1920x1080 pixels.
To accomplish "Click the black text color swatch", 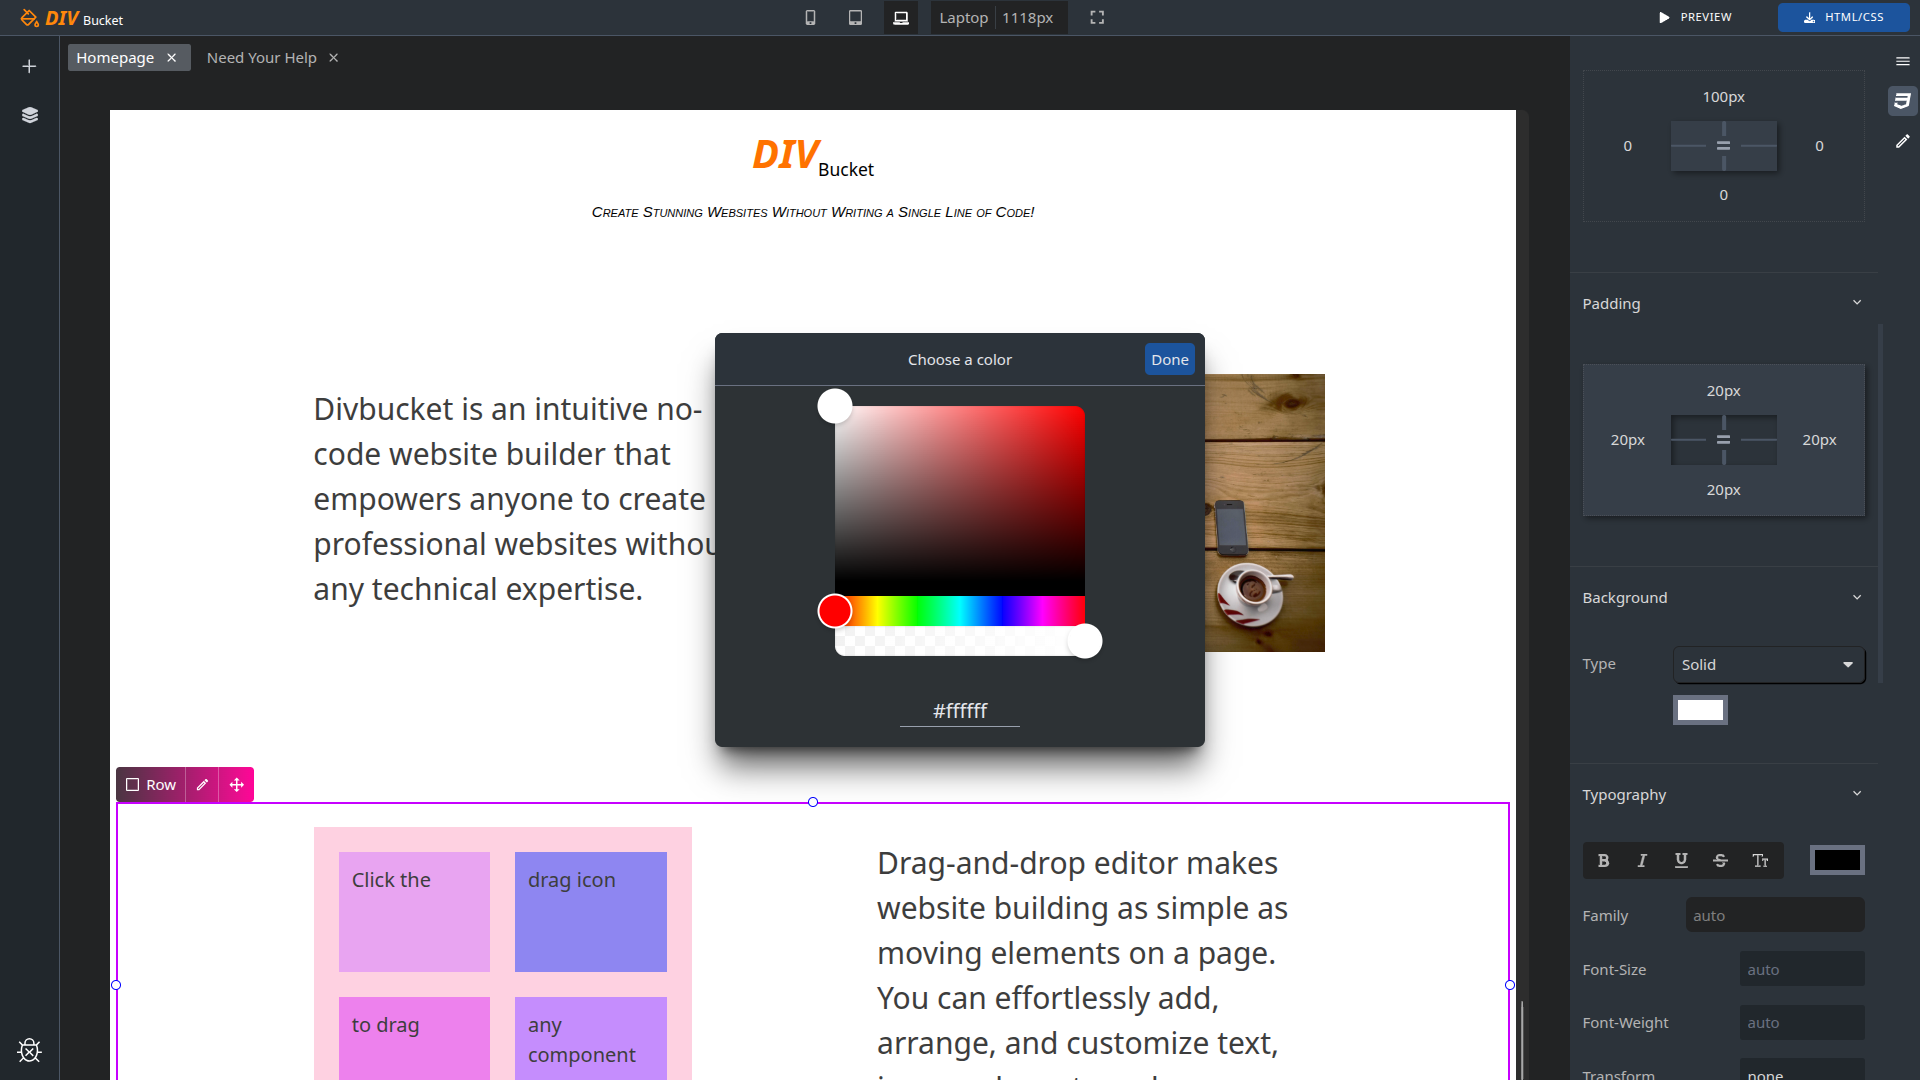I will point(1837,860).
